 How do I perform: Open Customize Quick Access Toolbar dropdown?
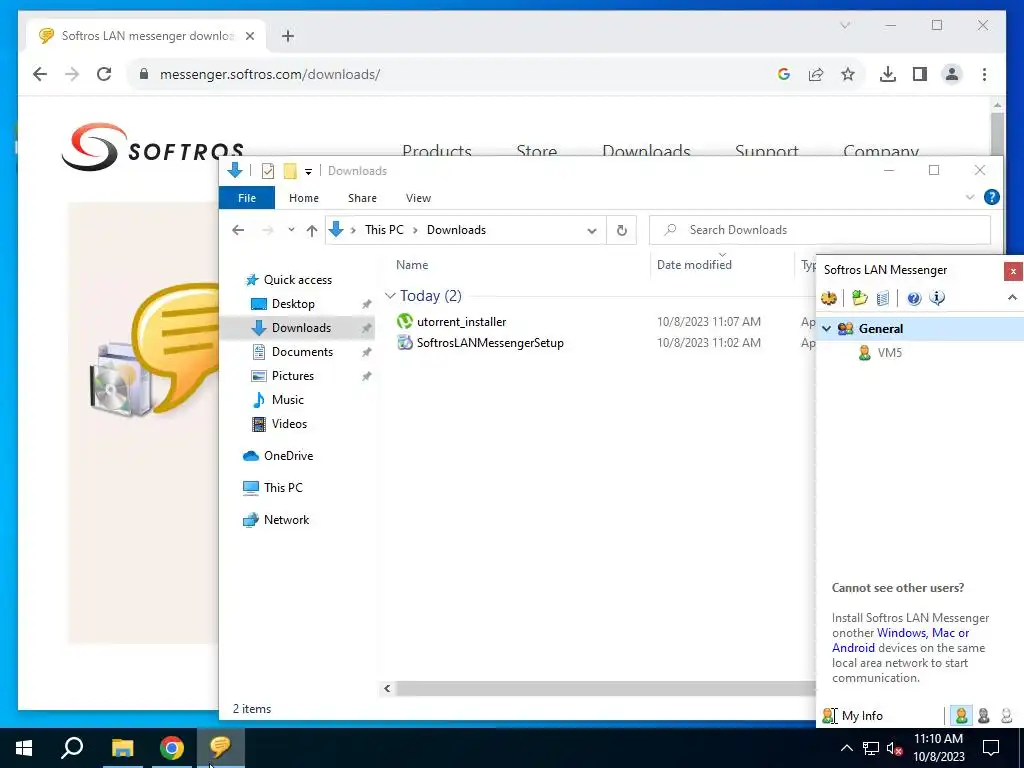point(308,172)
